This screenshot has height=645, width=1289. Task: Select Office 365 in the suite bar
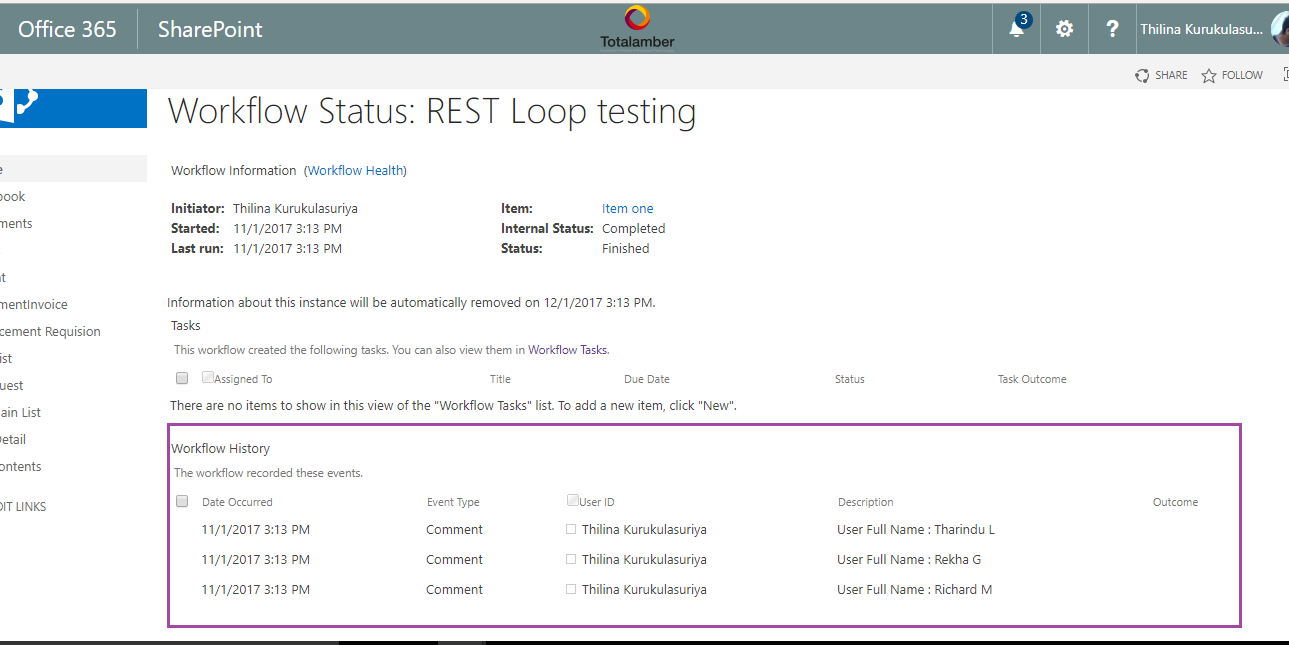coord(66,29)
